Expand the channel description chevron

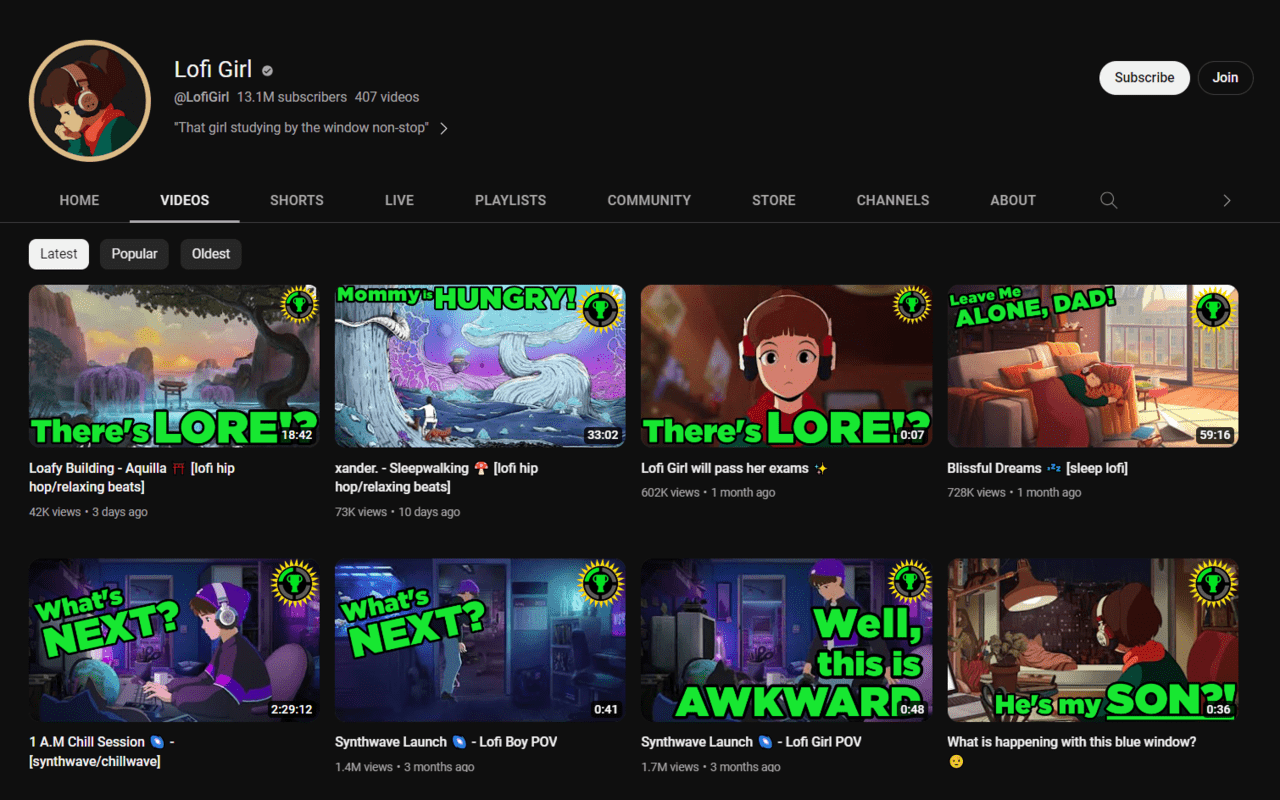click(444, 128)
